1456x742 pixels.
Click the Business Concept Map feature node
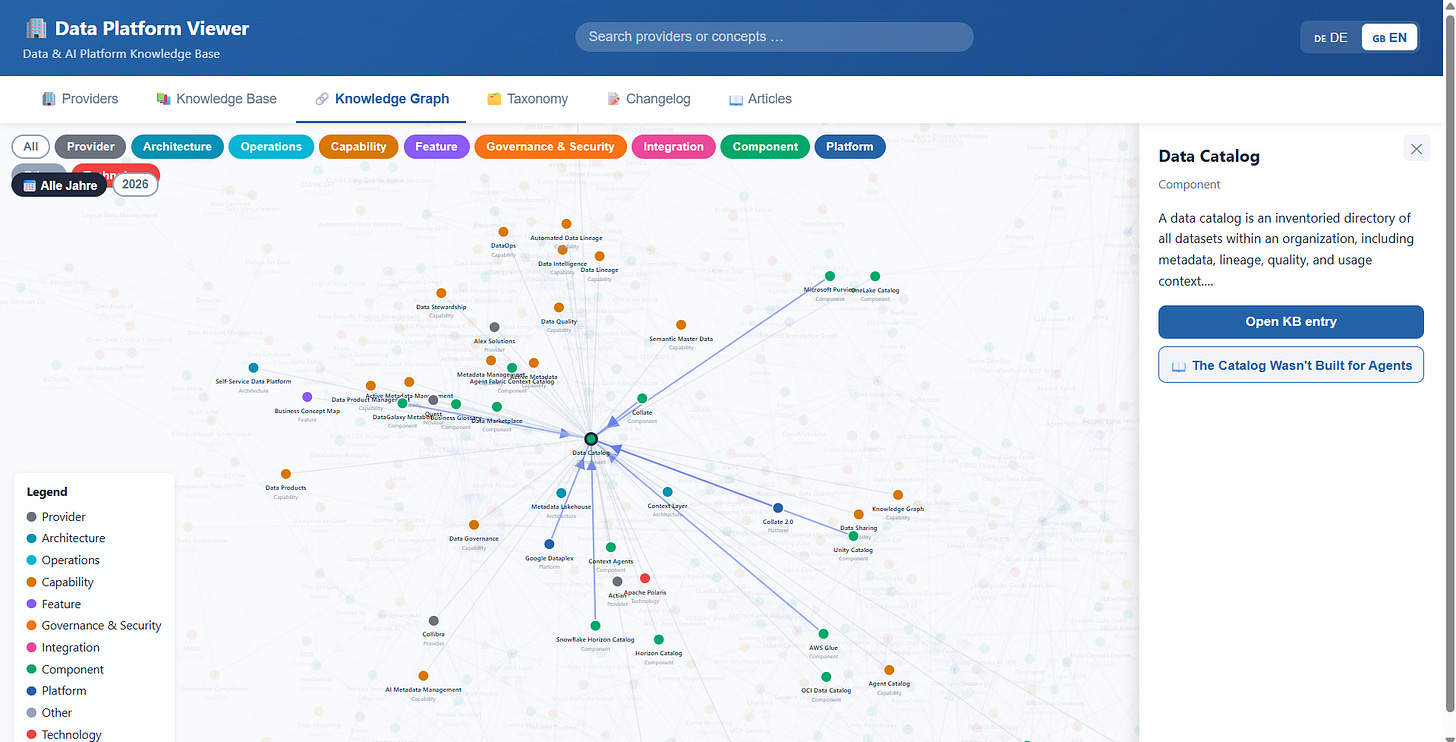pos(307,397)
